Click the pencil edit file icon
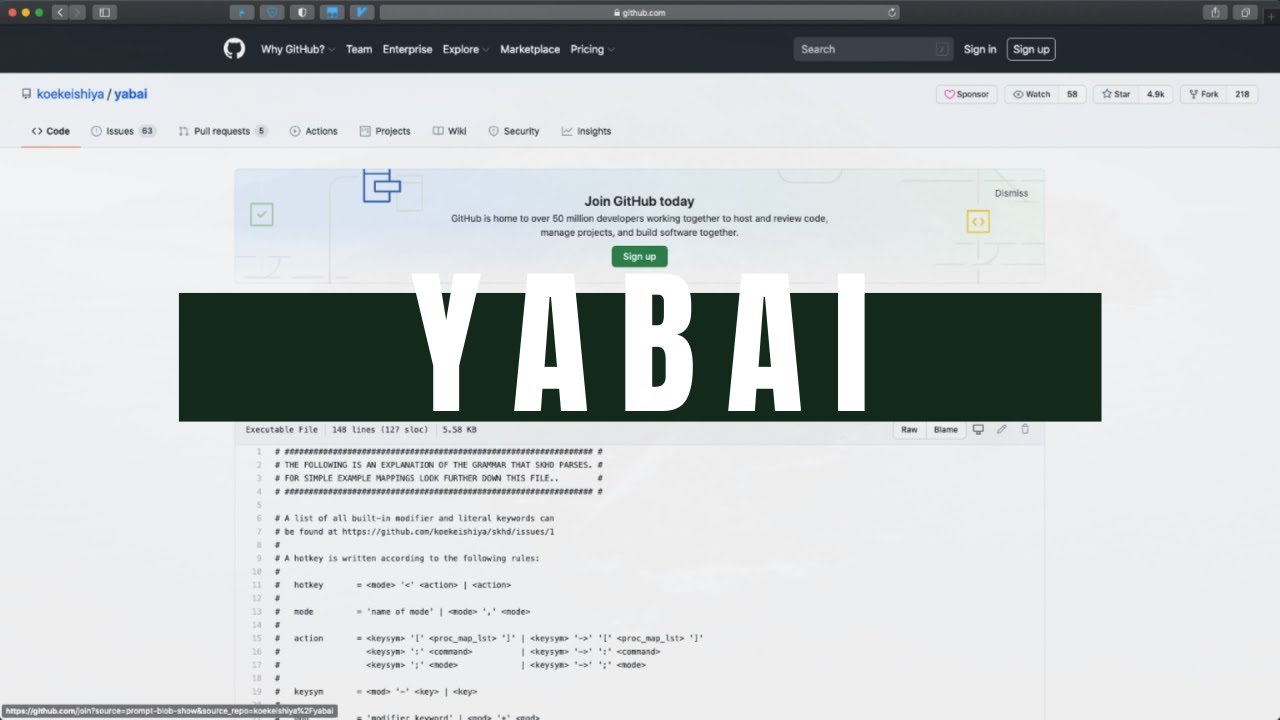 pos(1001,429)
